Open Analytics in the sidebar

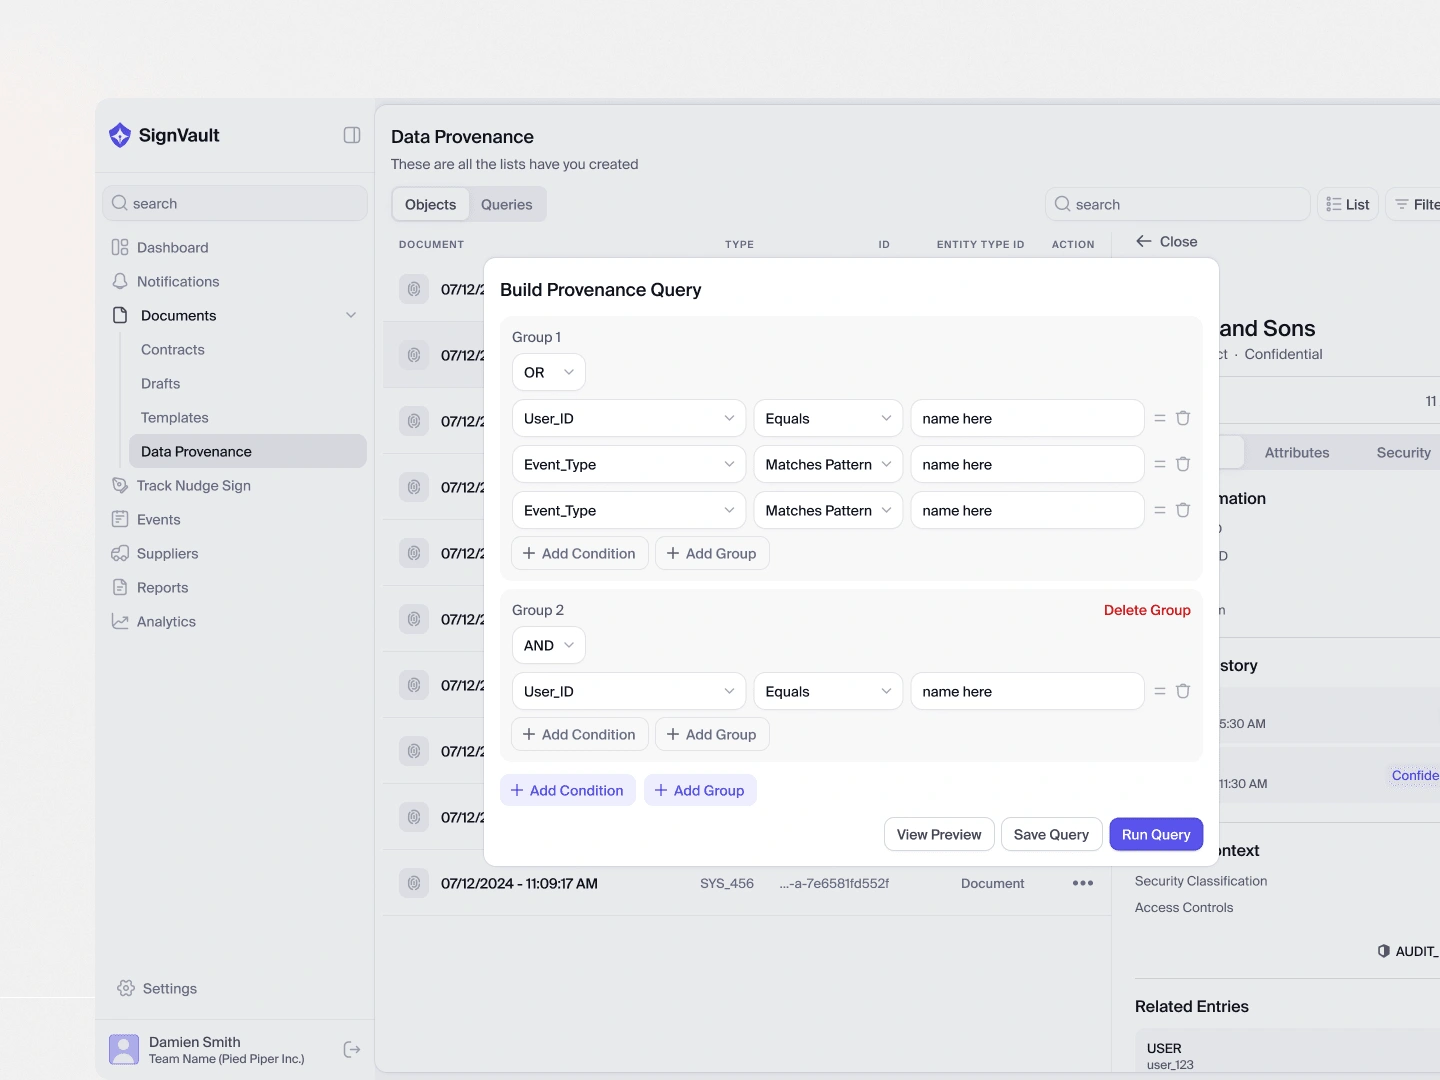pos(166,621)
